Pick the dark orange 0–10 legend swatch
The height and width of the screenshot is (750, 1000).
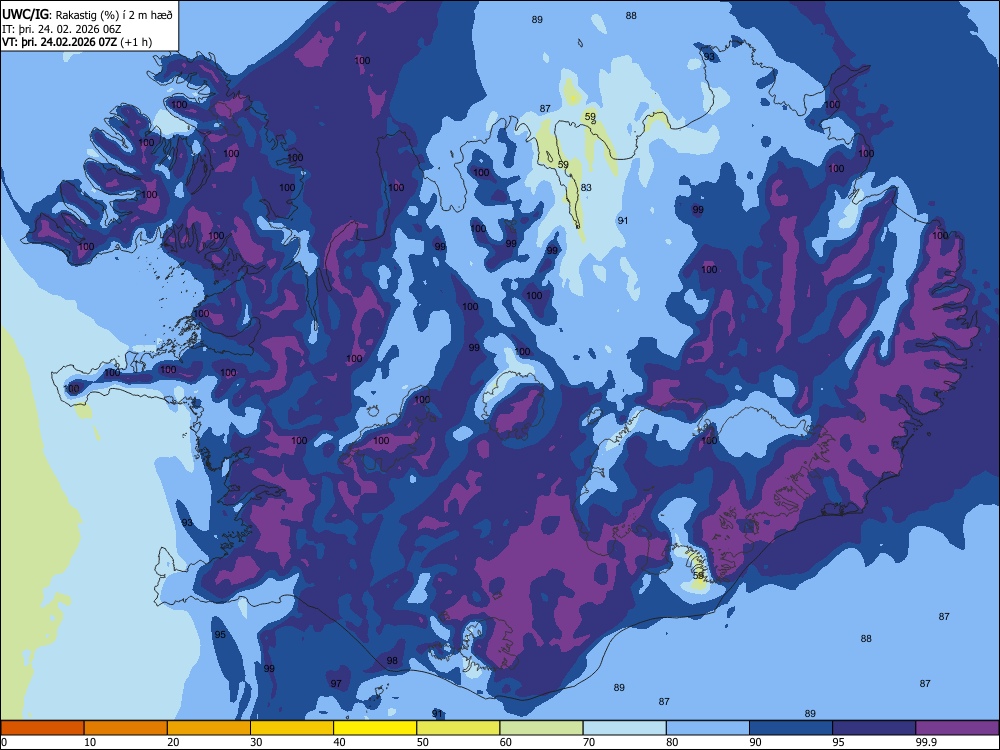(42, 728)
